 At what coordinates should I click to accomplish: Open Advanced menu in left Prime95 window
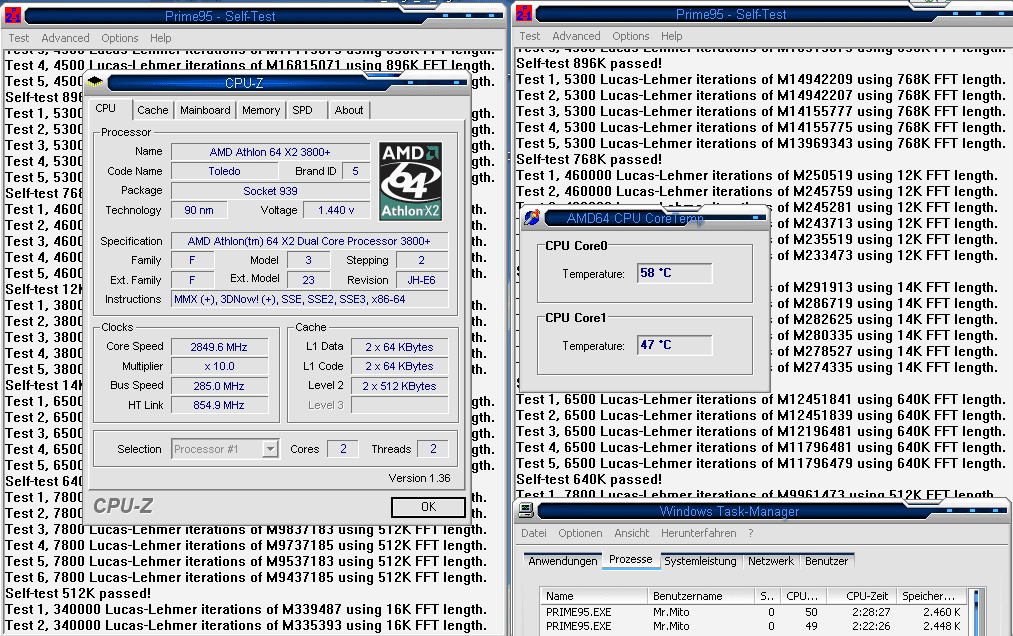[x=65, y=38]
